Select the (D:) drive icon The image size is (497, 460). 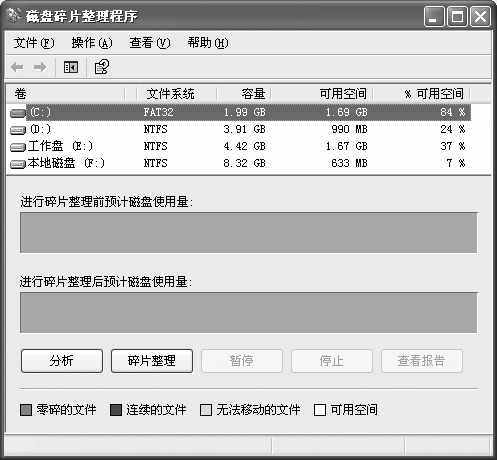click(18, 130)
